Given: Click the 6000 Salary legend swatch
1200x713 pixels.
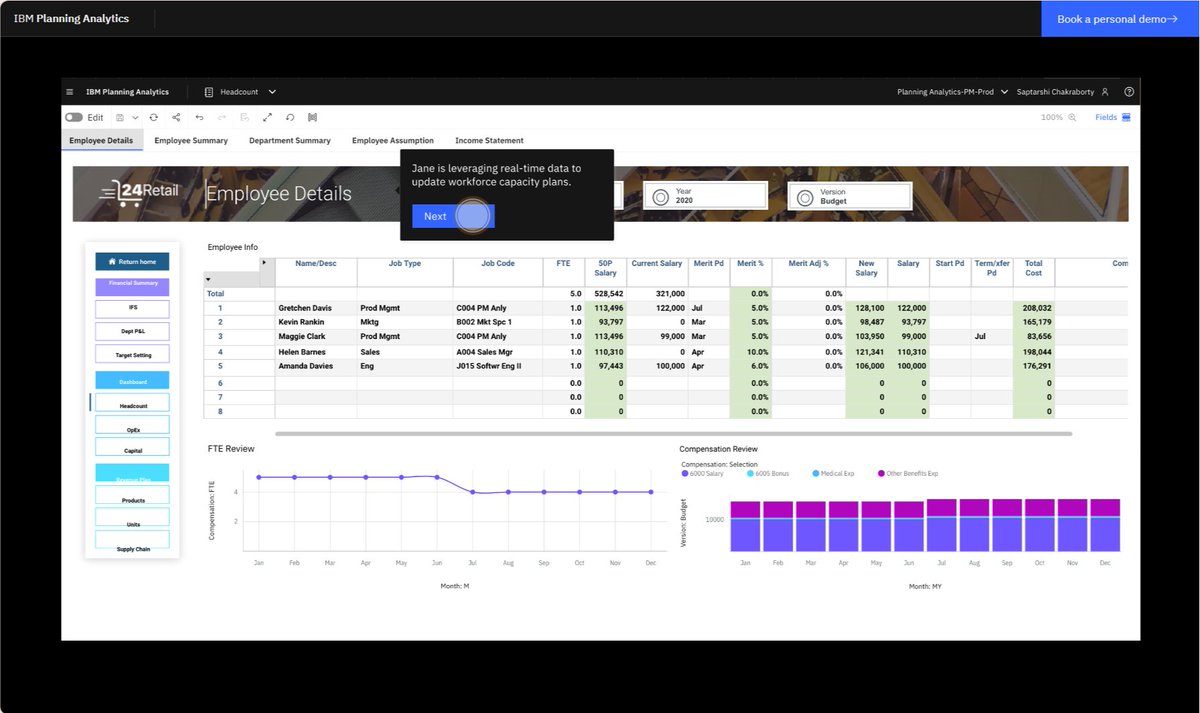Looking at the screenshot, I should pos(685,473).
